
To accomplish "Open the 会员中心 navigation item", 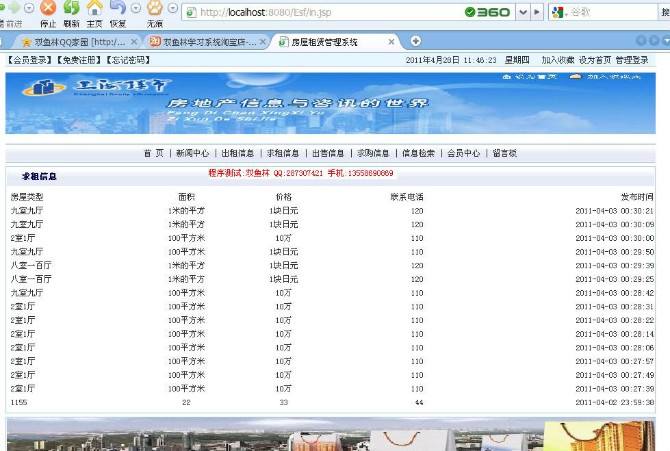I will point(464,153).
